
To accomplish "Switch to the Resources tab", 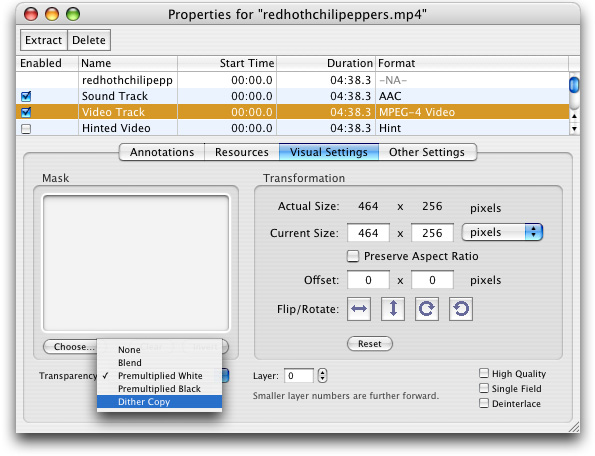I will 242,152.
